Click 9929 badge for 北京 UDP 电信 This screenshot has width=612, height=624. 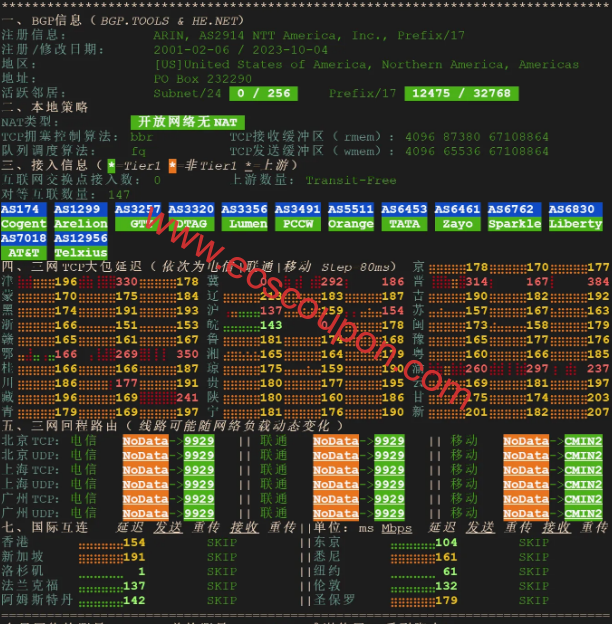click(199, 455)
